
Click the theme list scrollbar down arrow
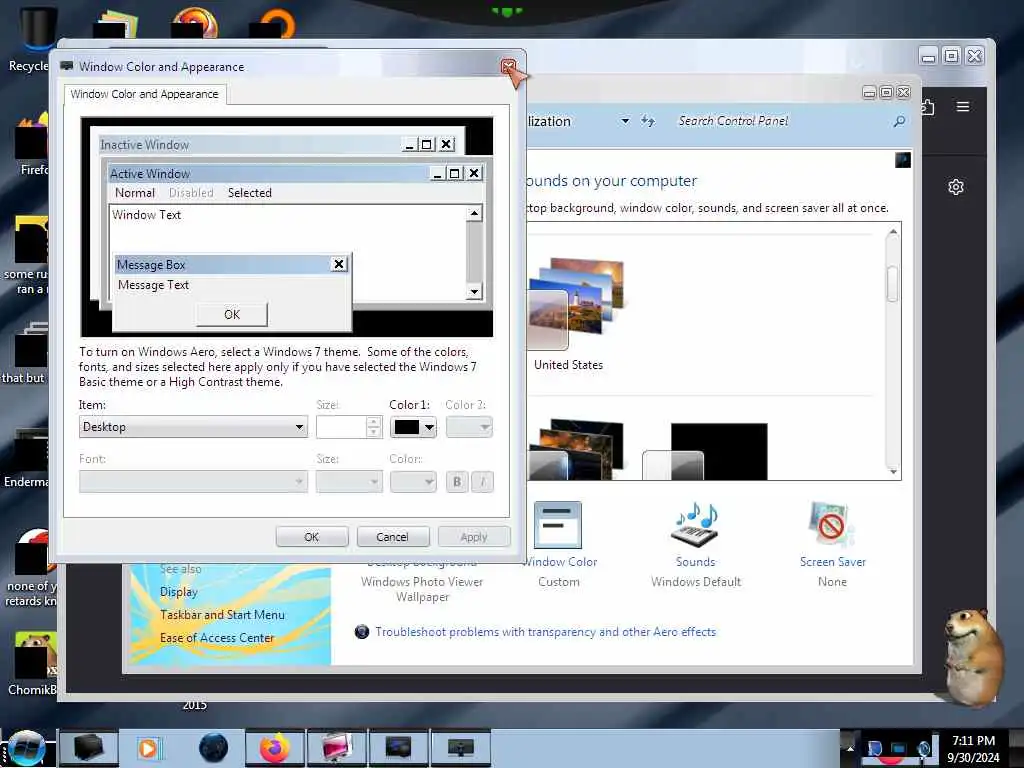tap(893, 471)
